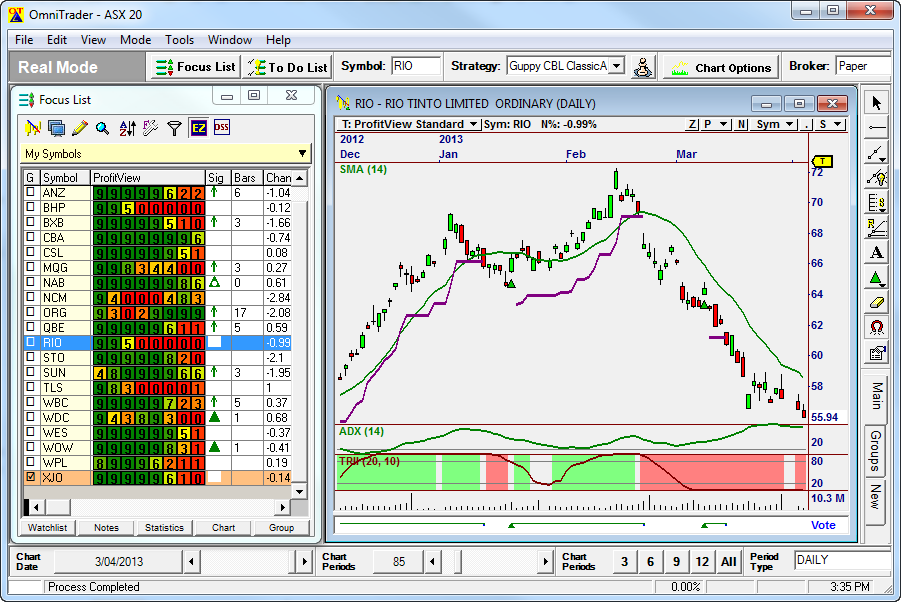Screen dimensions: 901x602
Task: Check the SUN row checkbox
Action: pos(30,372)
